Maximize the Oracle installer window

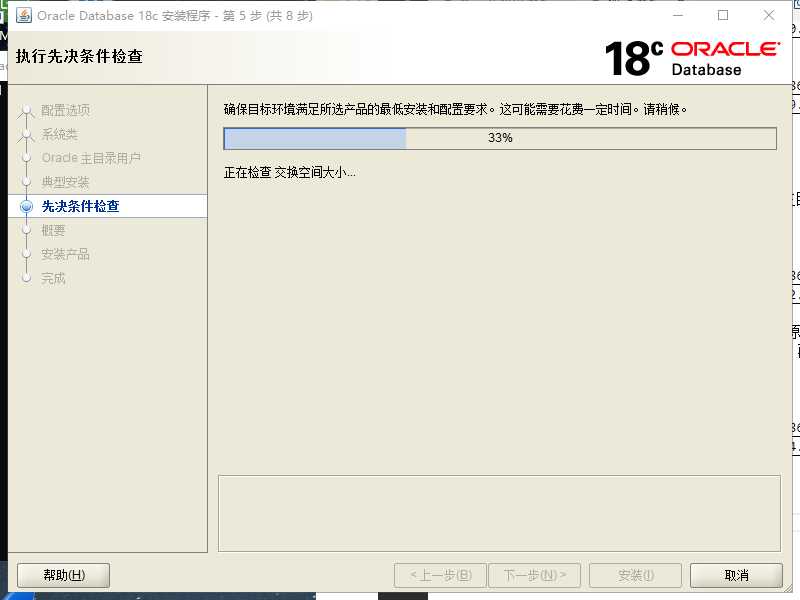[x=723, y=15]
